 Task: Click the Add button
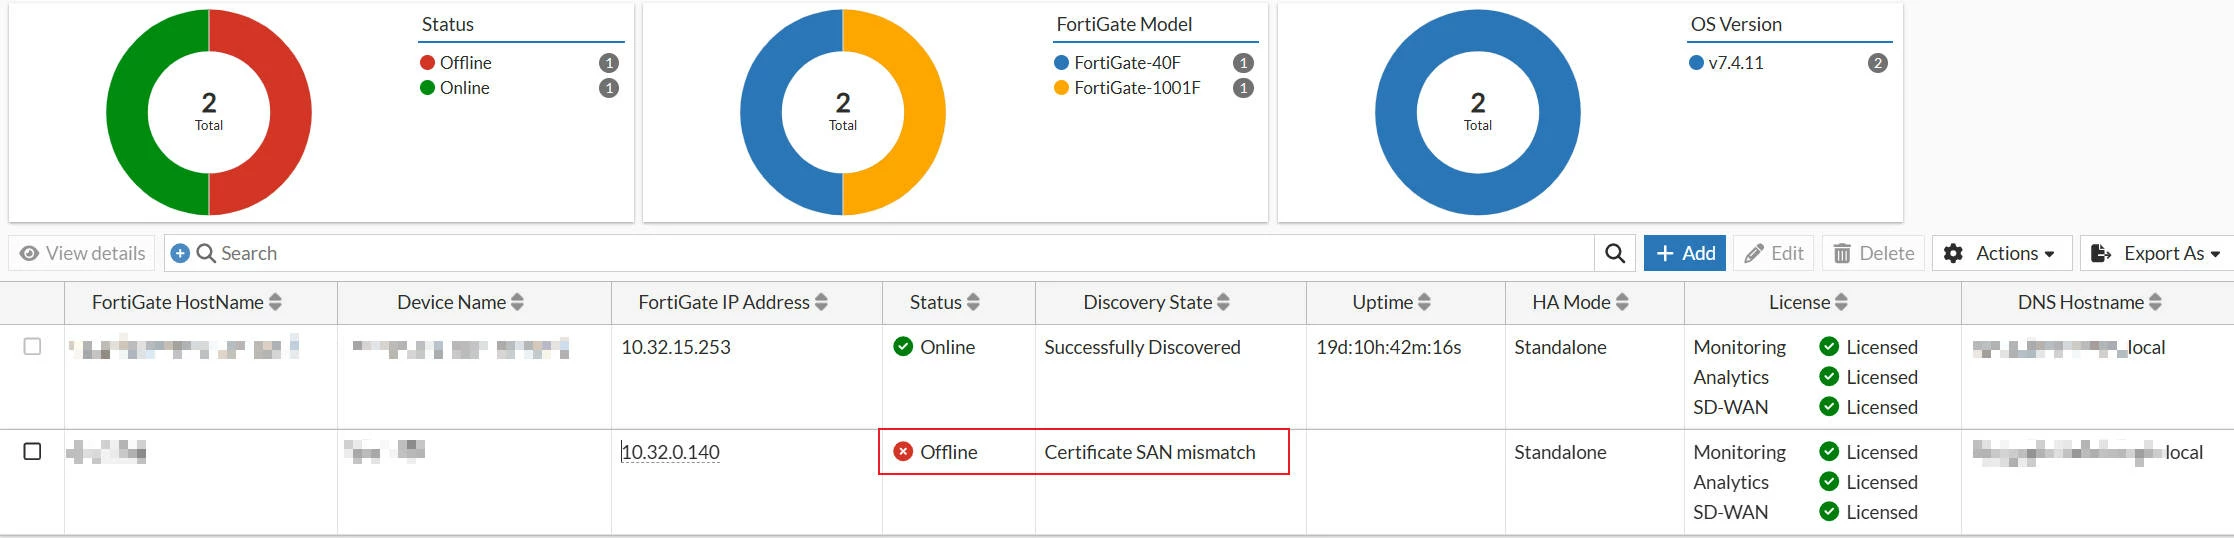click(1685, 253)
